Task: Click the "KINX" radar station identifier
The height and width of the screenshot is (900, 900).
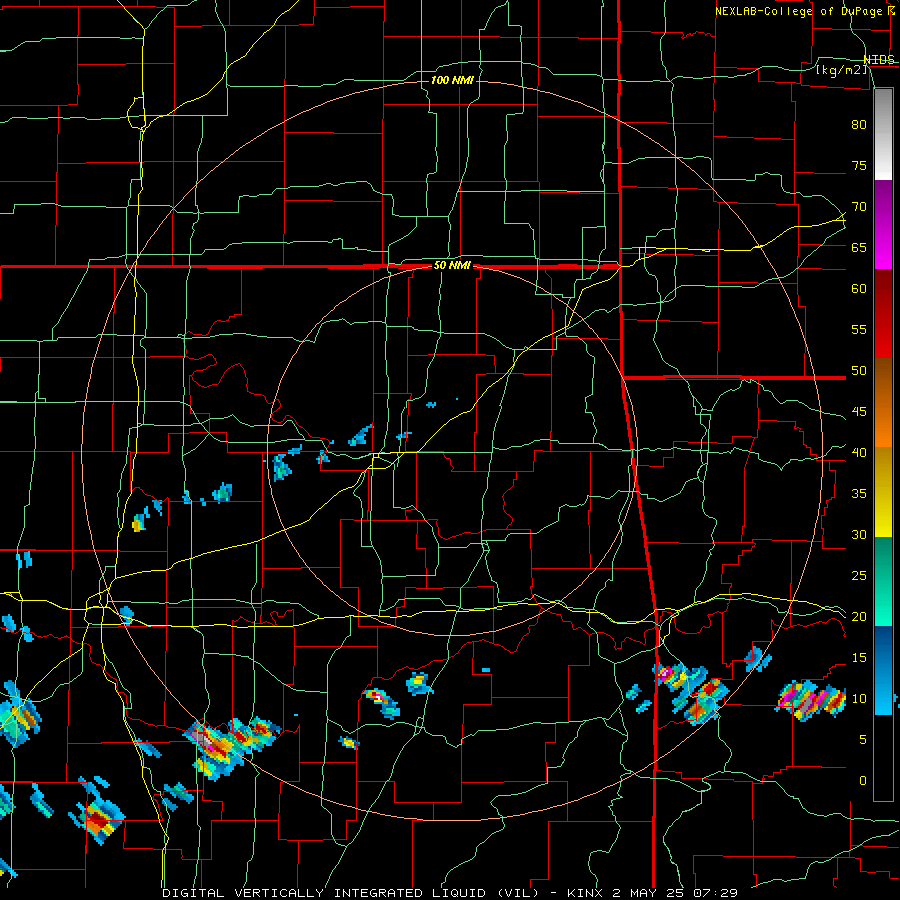Action: pos(587,893)
